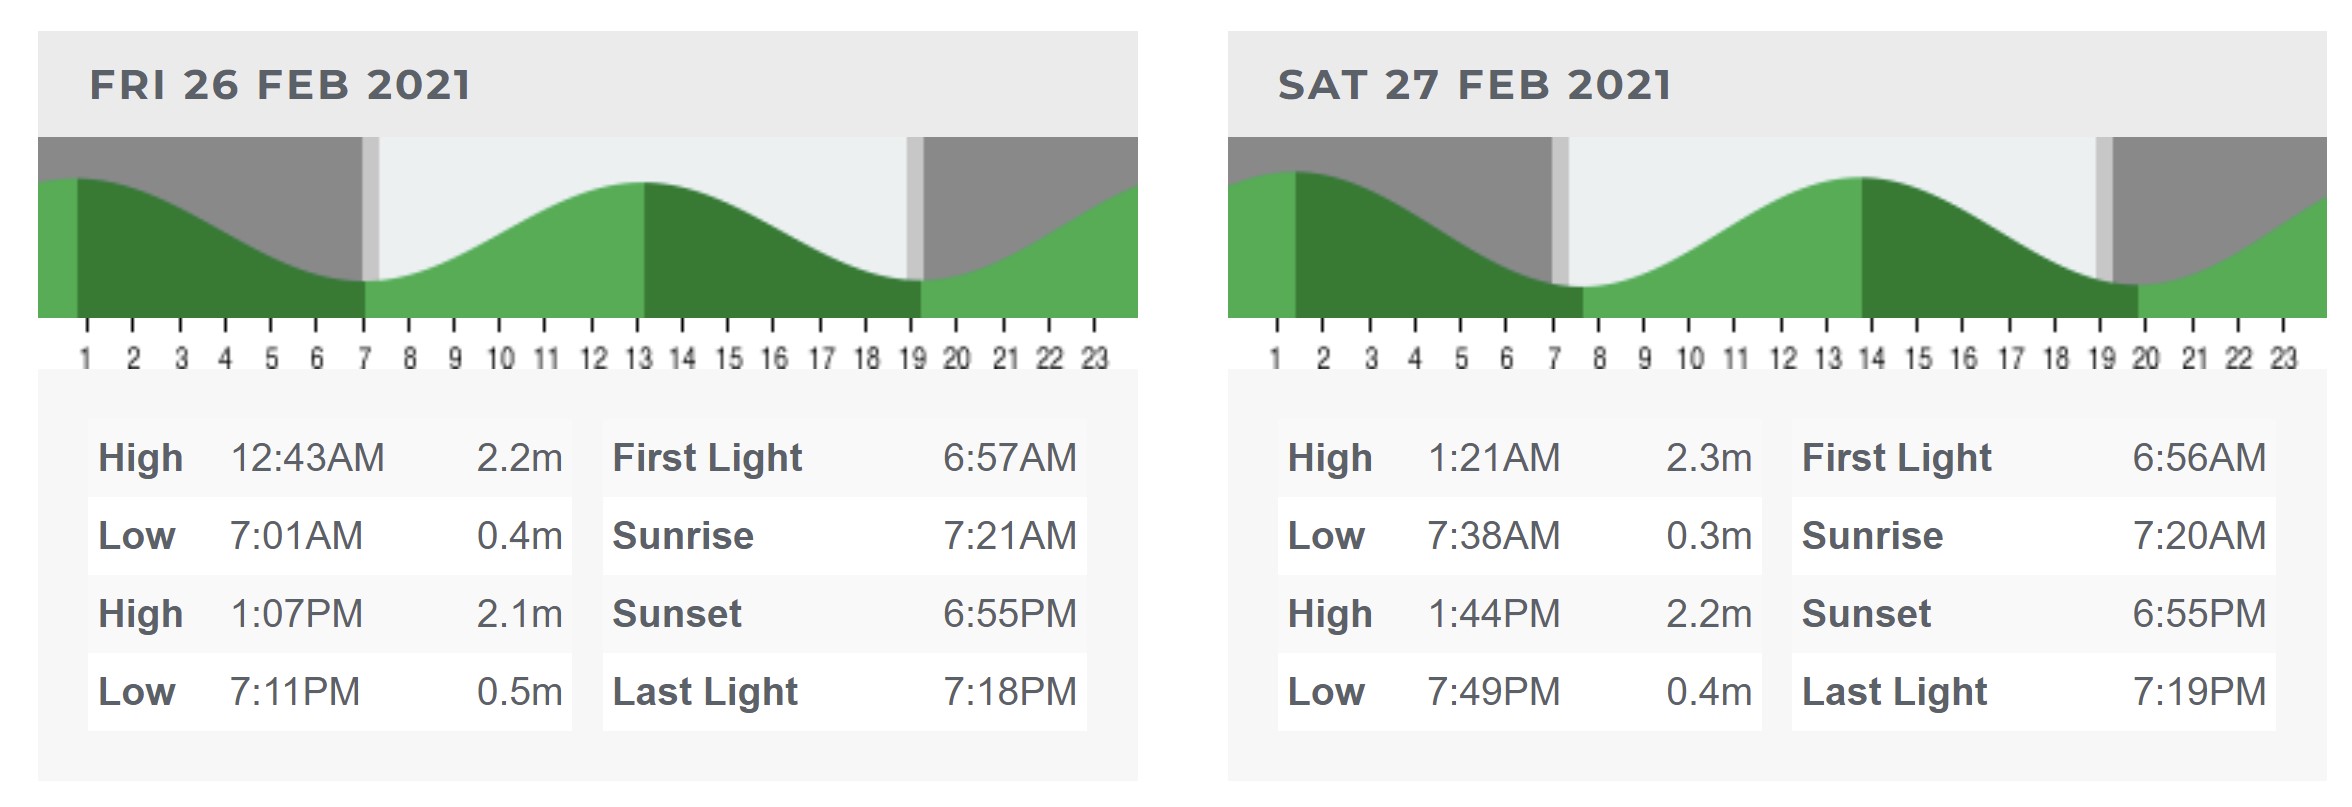This screenshot has width=2352, height=807.
Task: Click hour 14 marker on Saturday's tide chart
Action: [x=1873, y=358]
